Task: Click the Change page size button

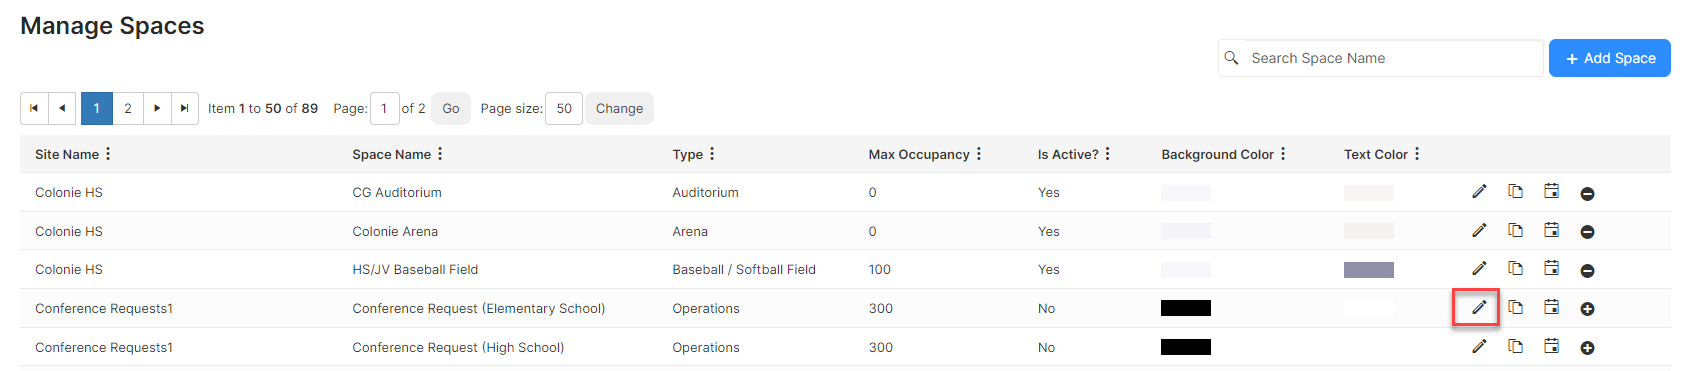Action: (620, 109)
